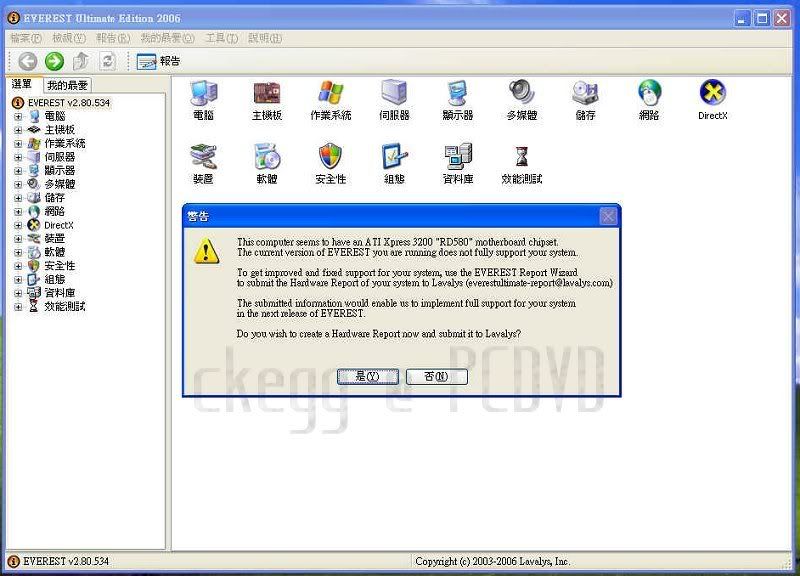Decline with the 否(N) button in the warning dialog

436,377
